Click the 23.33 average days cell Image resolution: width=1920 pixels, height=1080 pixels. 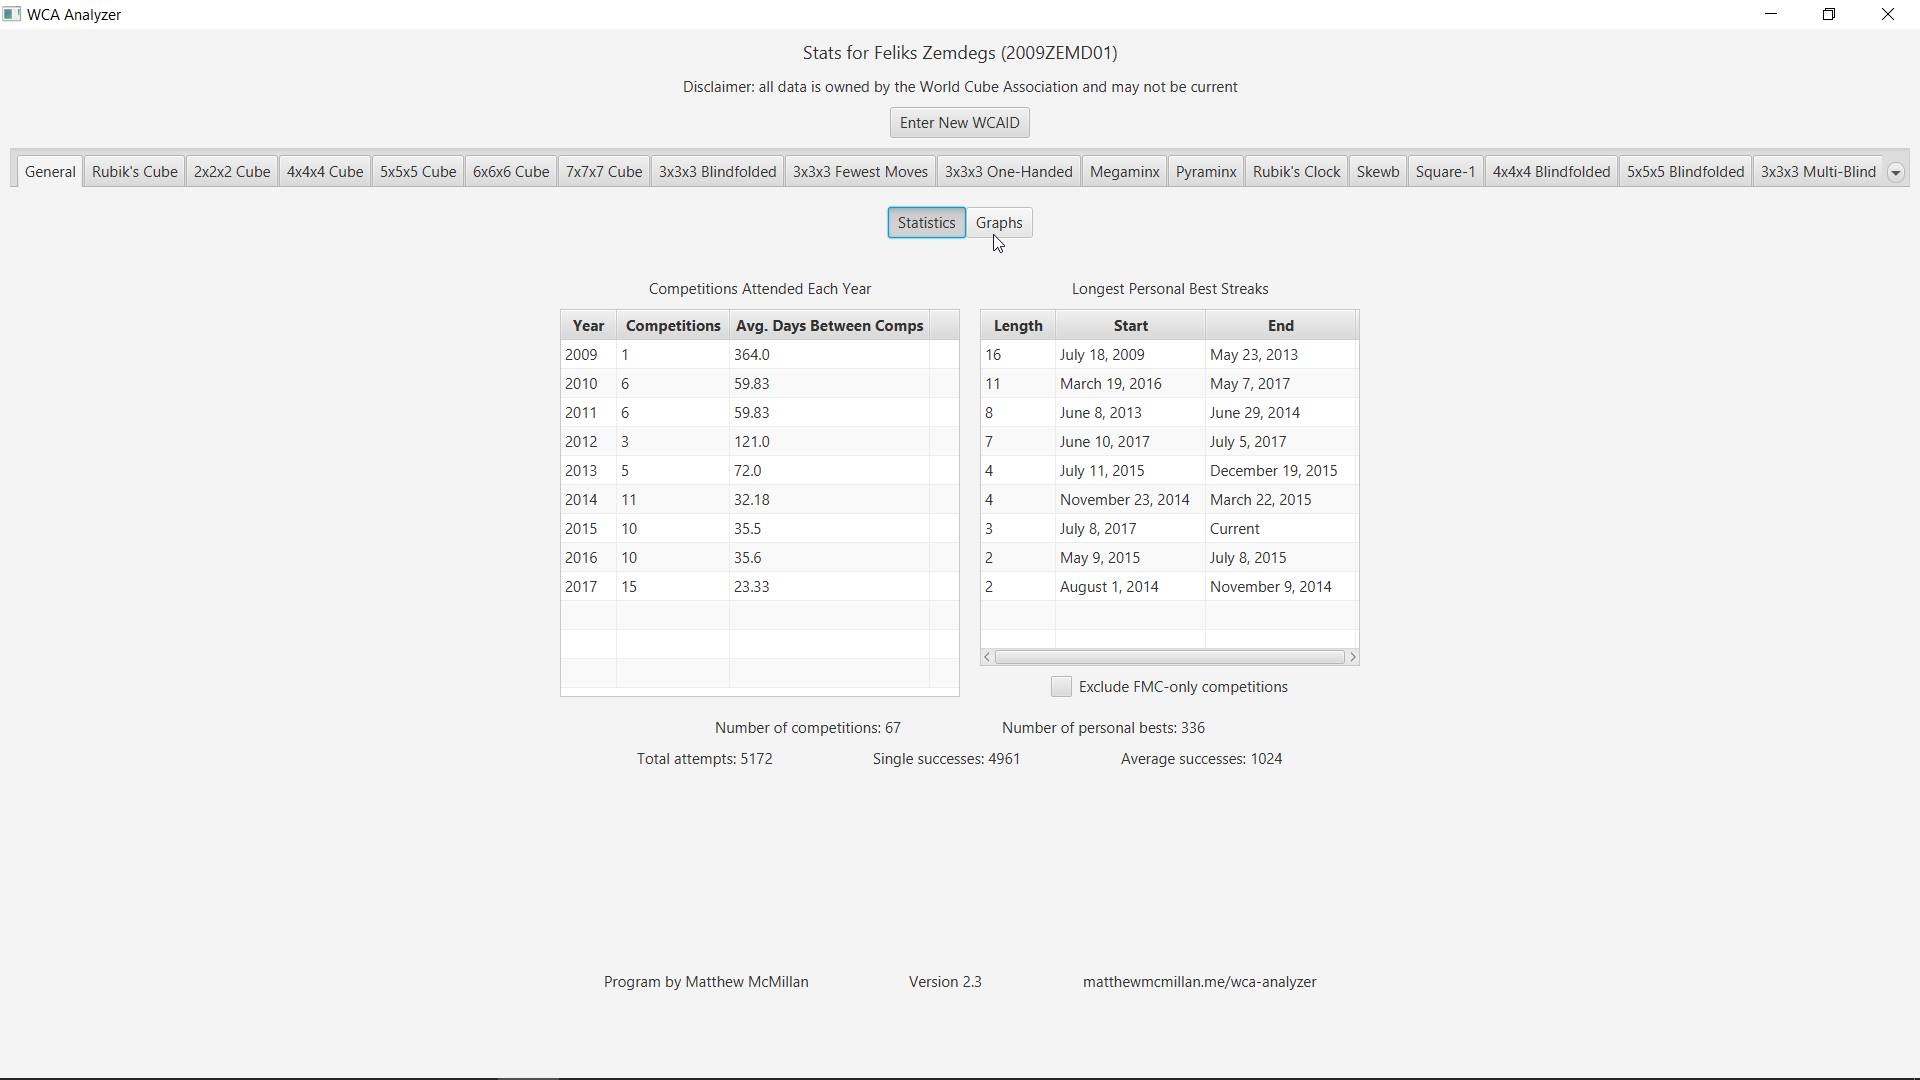[x=829, y=587]
